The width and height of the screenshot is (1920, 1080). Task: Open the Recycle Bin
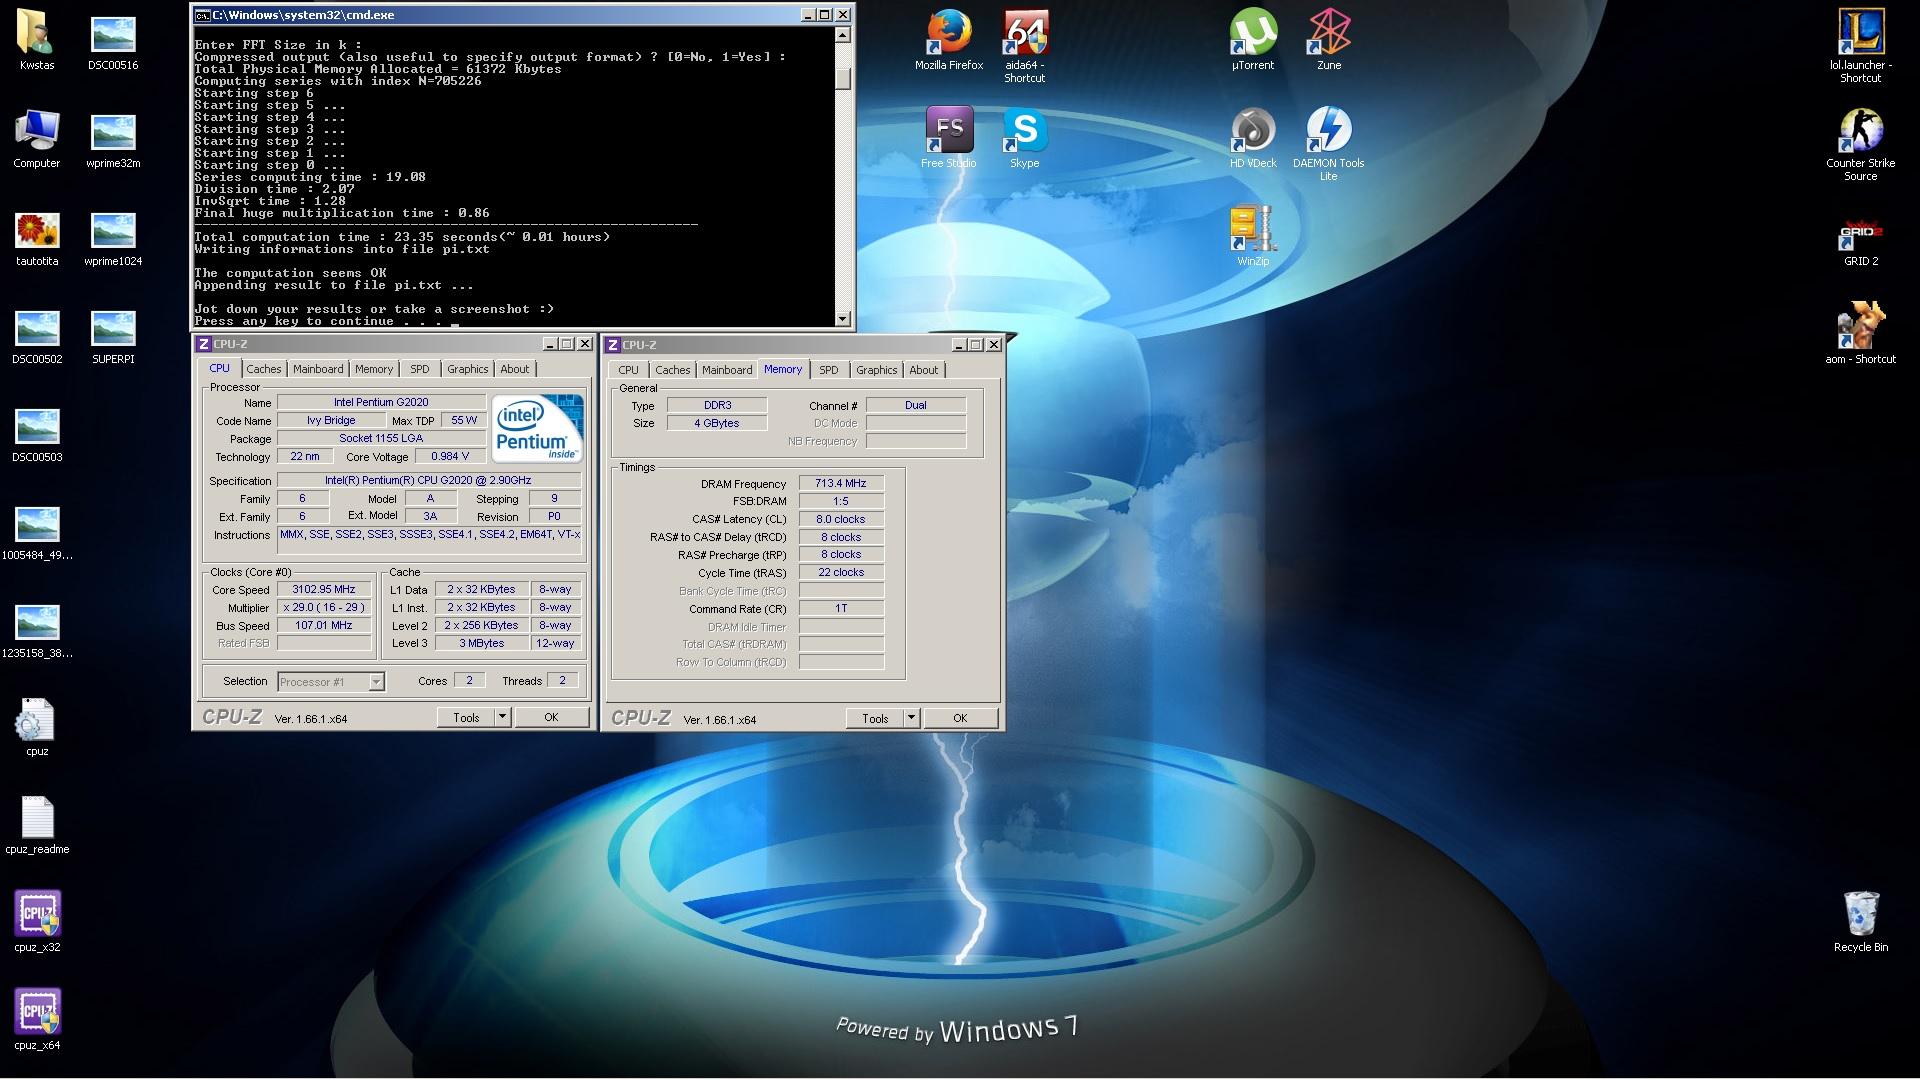tap(1861, 922)
